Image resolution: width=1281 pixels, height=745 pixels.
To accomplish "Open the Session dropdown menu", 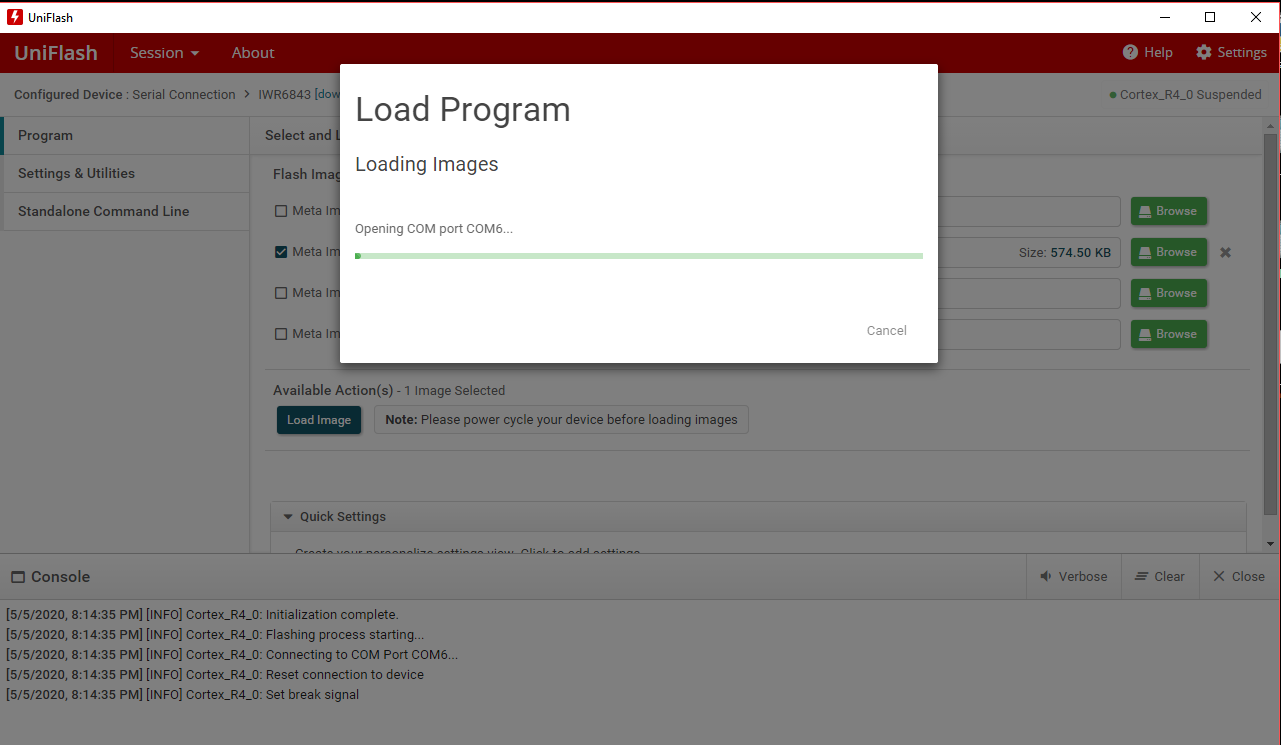I will tap(165, 53).
